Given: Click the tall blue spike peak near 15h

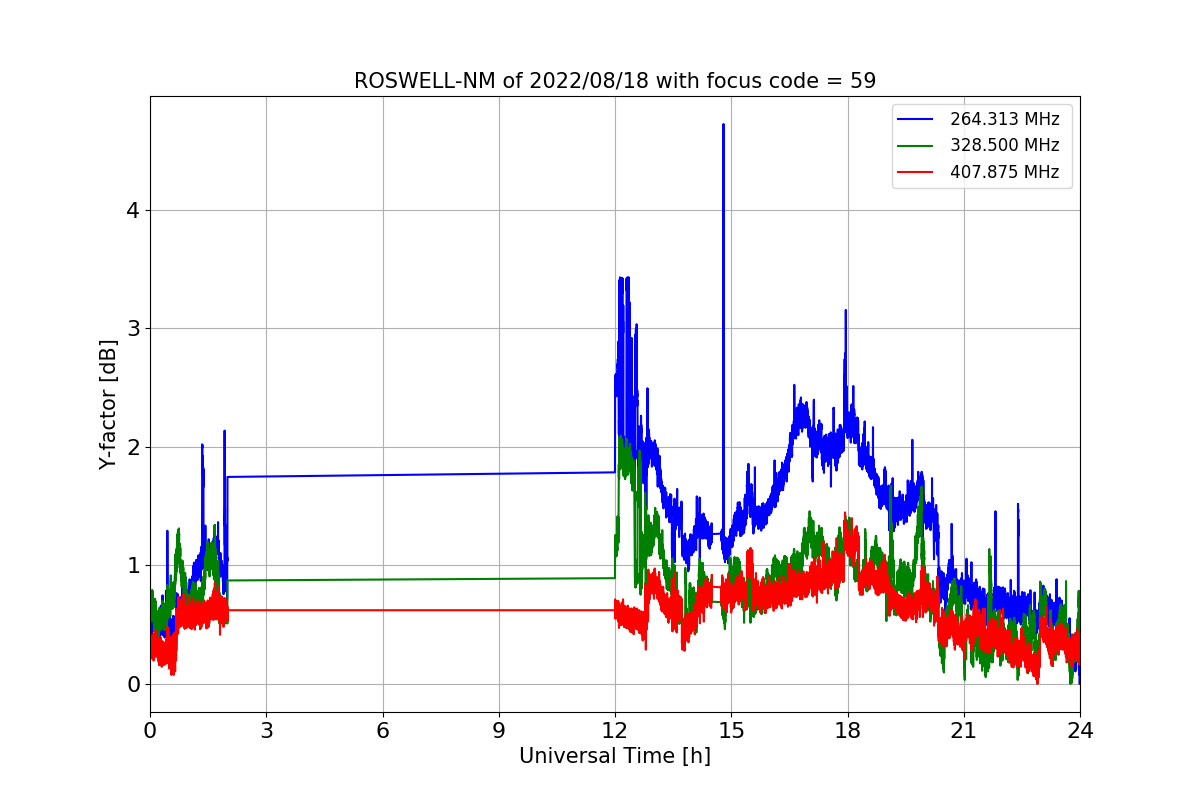Looking at the screenshot, I should coord(723,126).
